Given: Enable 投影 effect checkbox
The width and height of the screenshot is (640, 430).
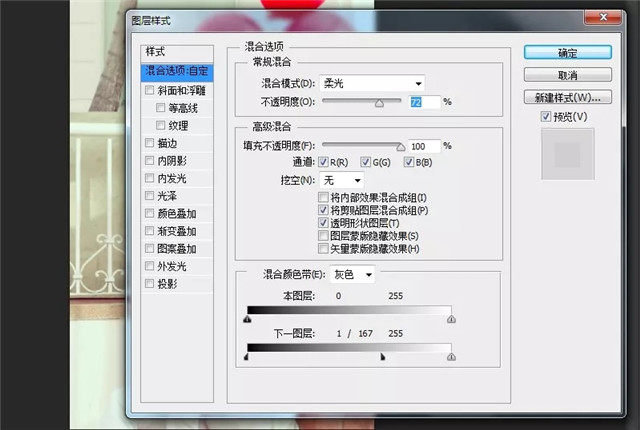Looking at the screenshot, I should tap(149, 284).
